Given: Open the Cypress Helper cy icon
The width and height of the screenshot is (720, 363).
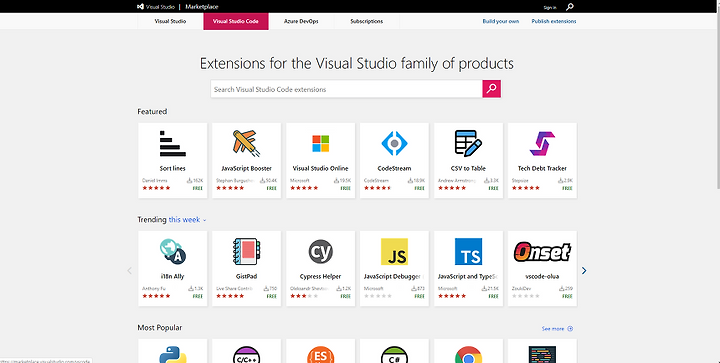Looking at the screenshot, I should (321, 251).
